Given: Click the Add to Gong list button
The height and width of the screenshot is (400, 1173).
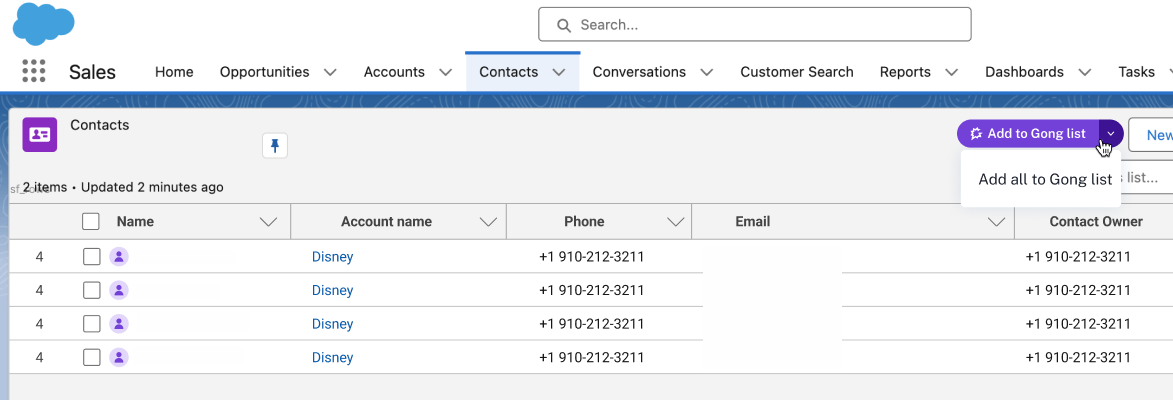Looking at the screenshot, I should [x=1029, y=134].
